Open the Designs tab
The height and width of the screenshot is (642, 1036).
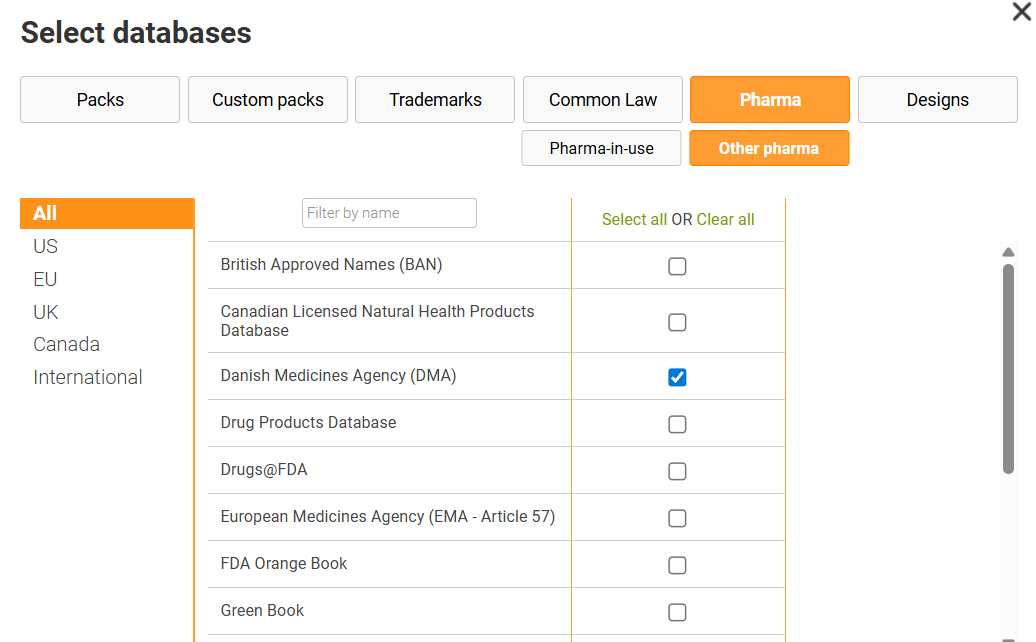coord(937,100)
